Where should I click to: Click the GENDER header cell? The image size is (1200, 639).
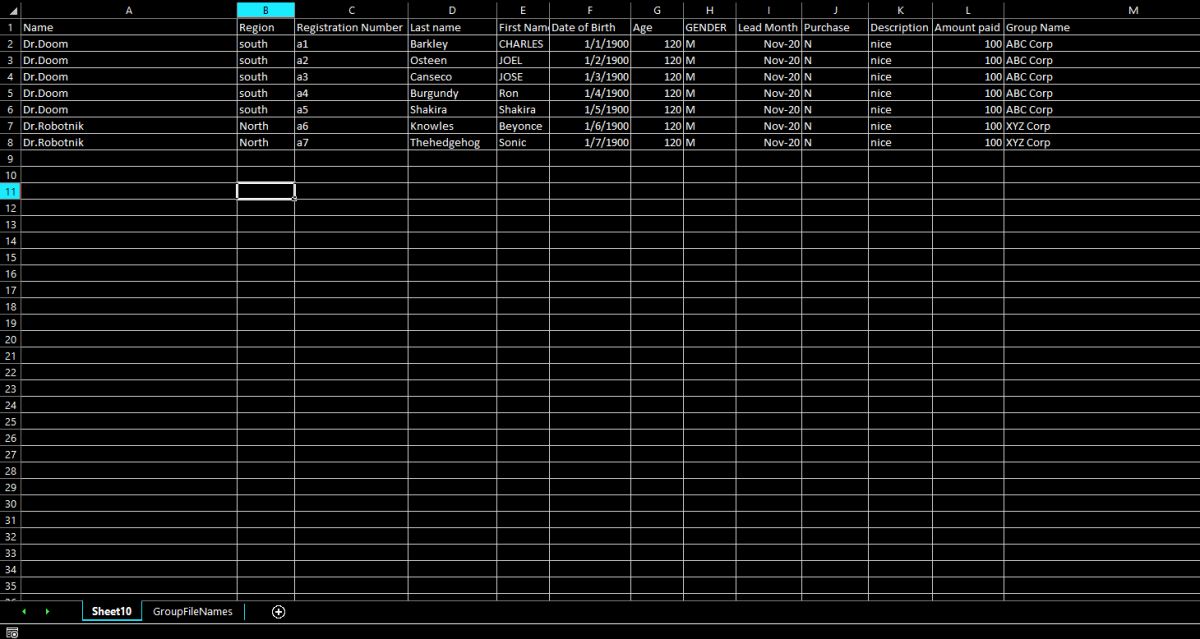coord(710,27)
